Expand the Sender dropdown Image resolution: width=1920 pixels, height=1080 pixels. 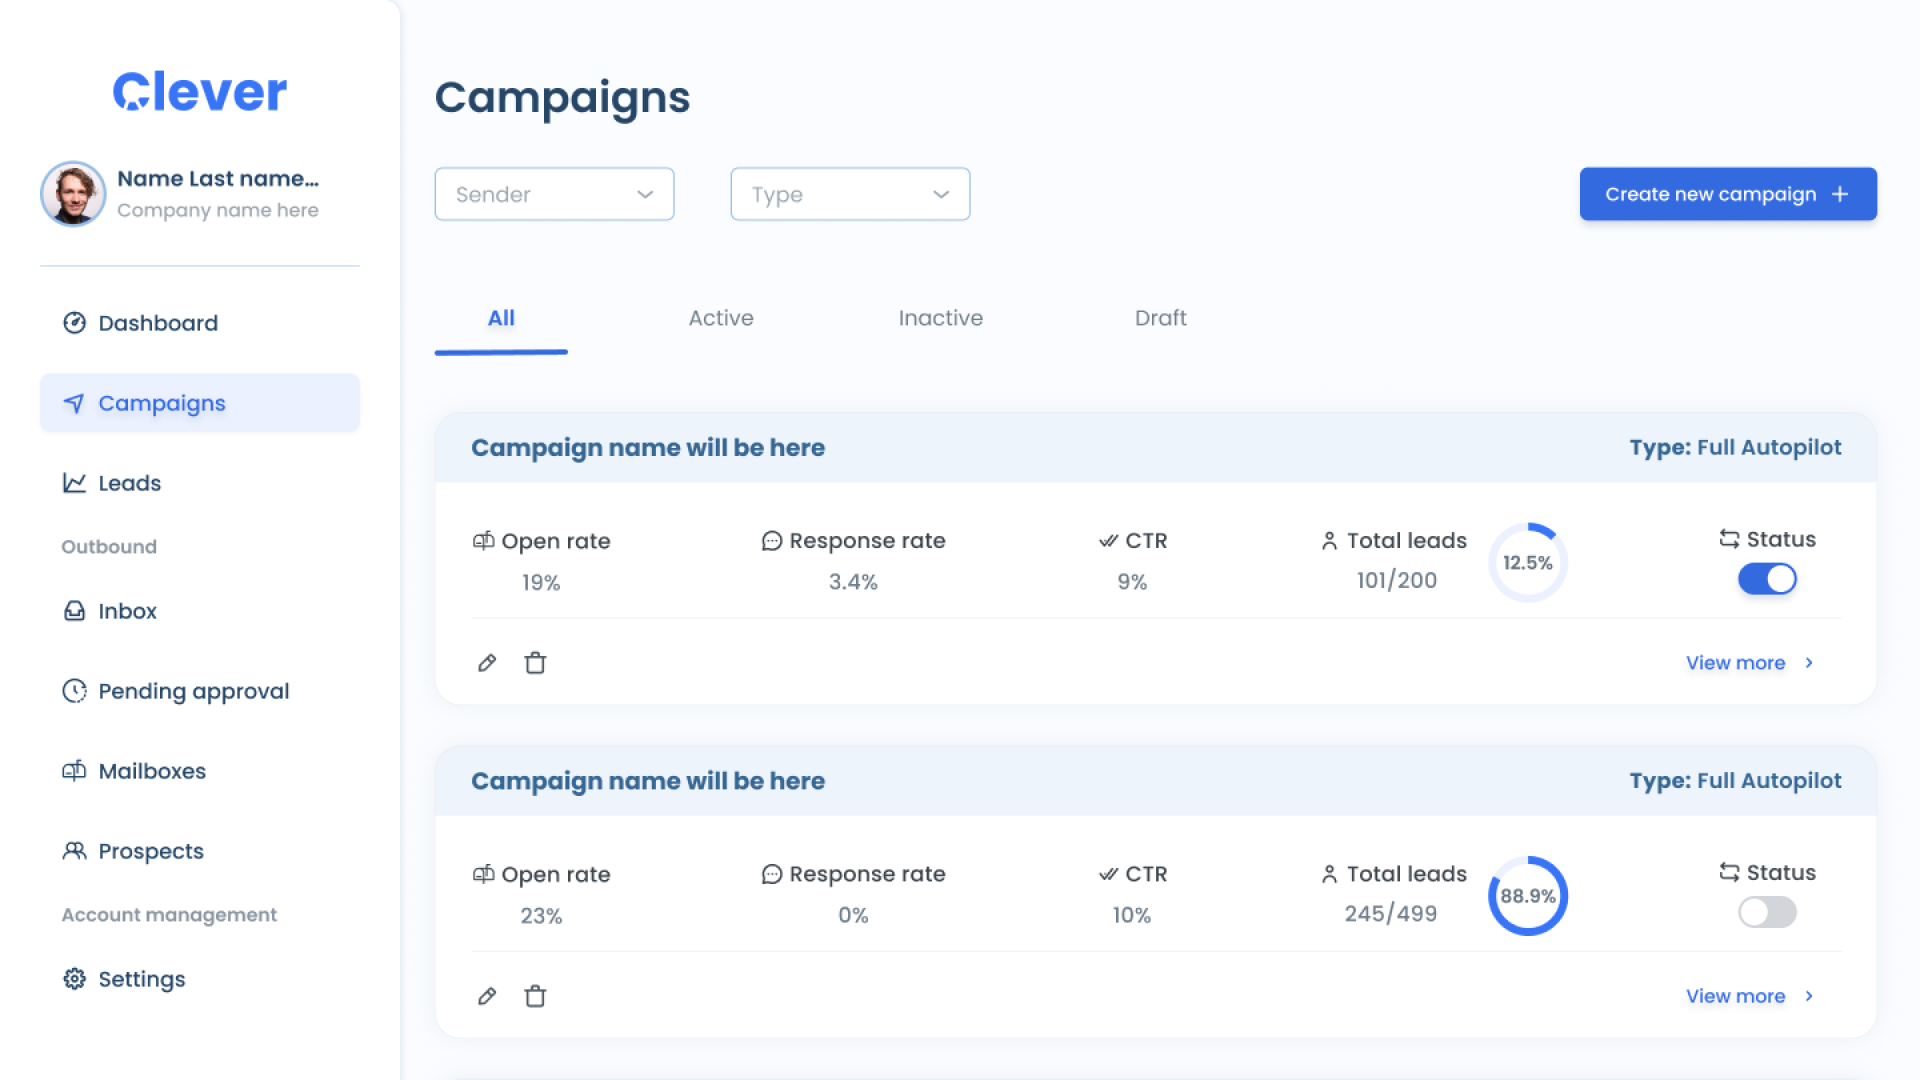click(554, 194)
